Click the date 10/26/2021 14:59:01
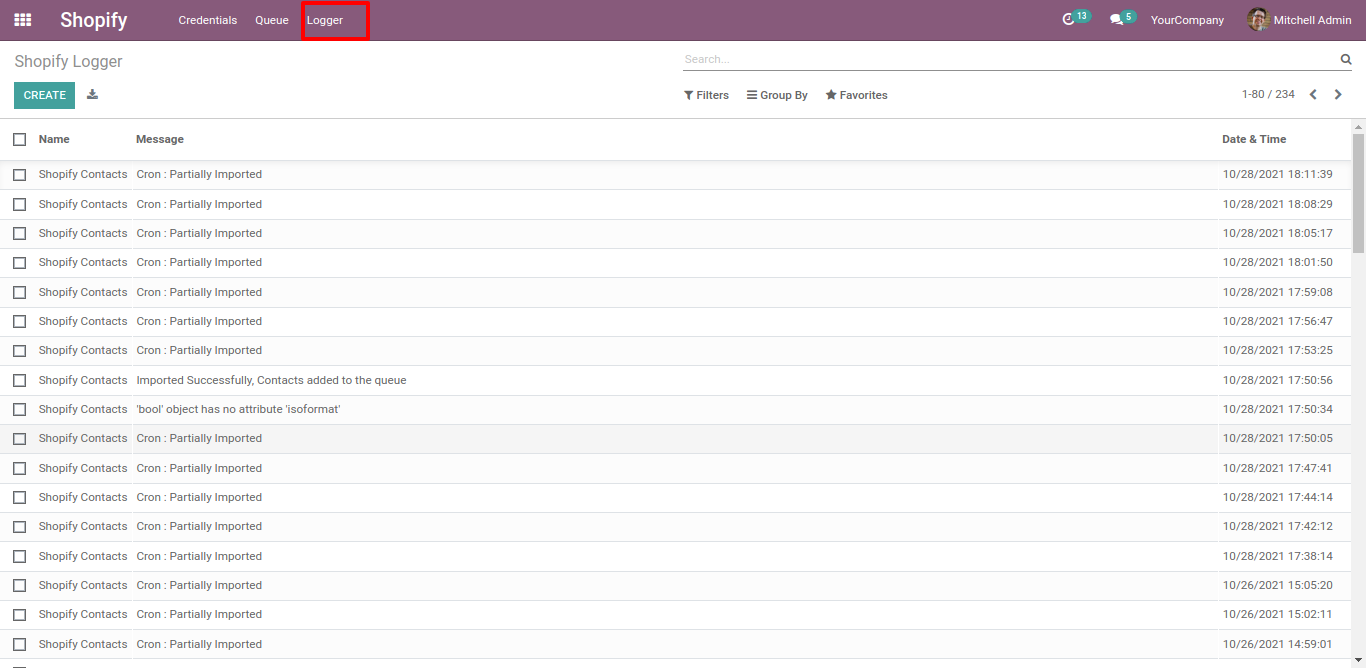Screen dimensions: 1366x668 tap(1277, 644)
